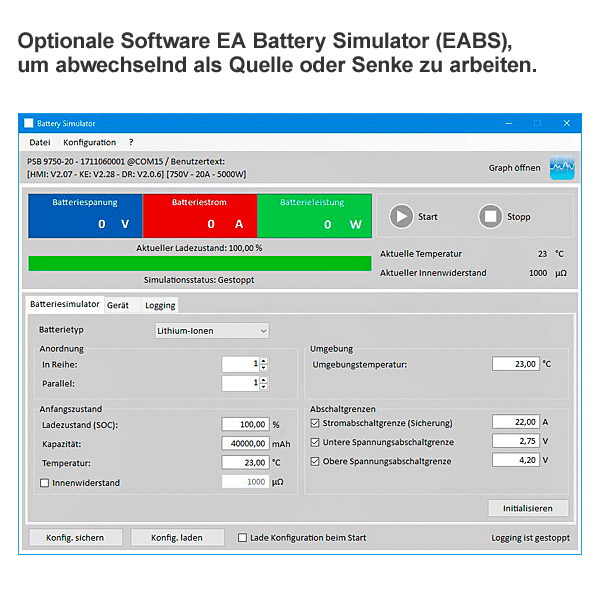The width and height of the screenshot is (600, 600).
Task: Toggle Stromabschaltgrenze (Sicherung) checkbox
Action: pos(315,422)
